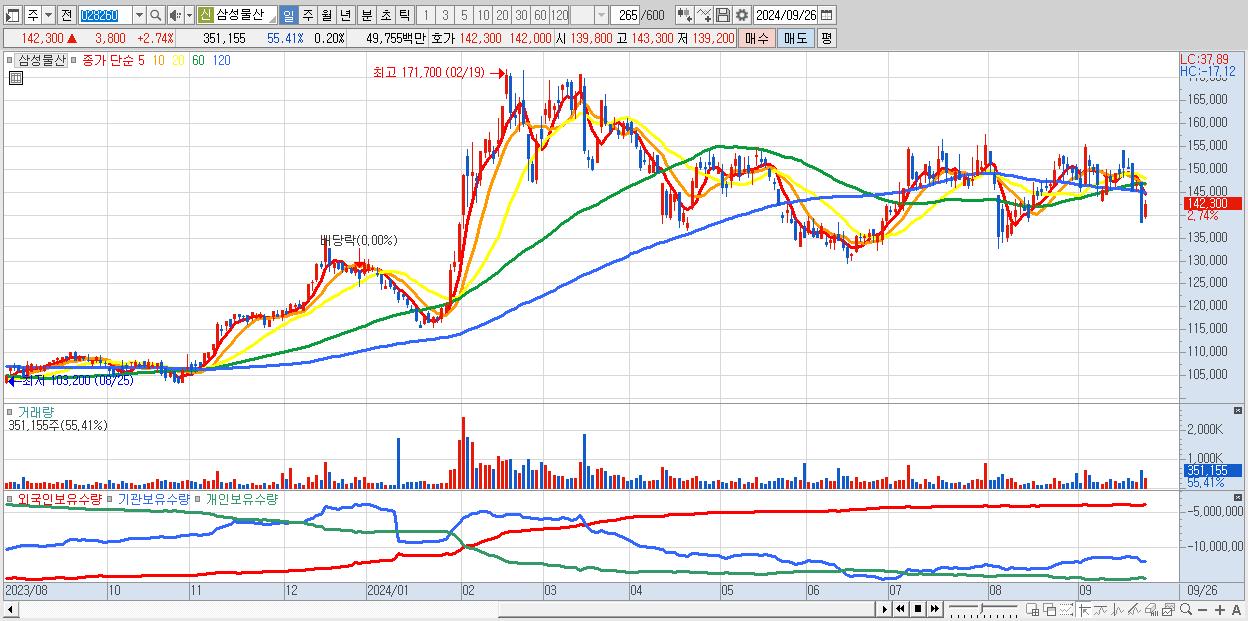
Task: Open the data table grid icon
Action: point(16,79)
